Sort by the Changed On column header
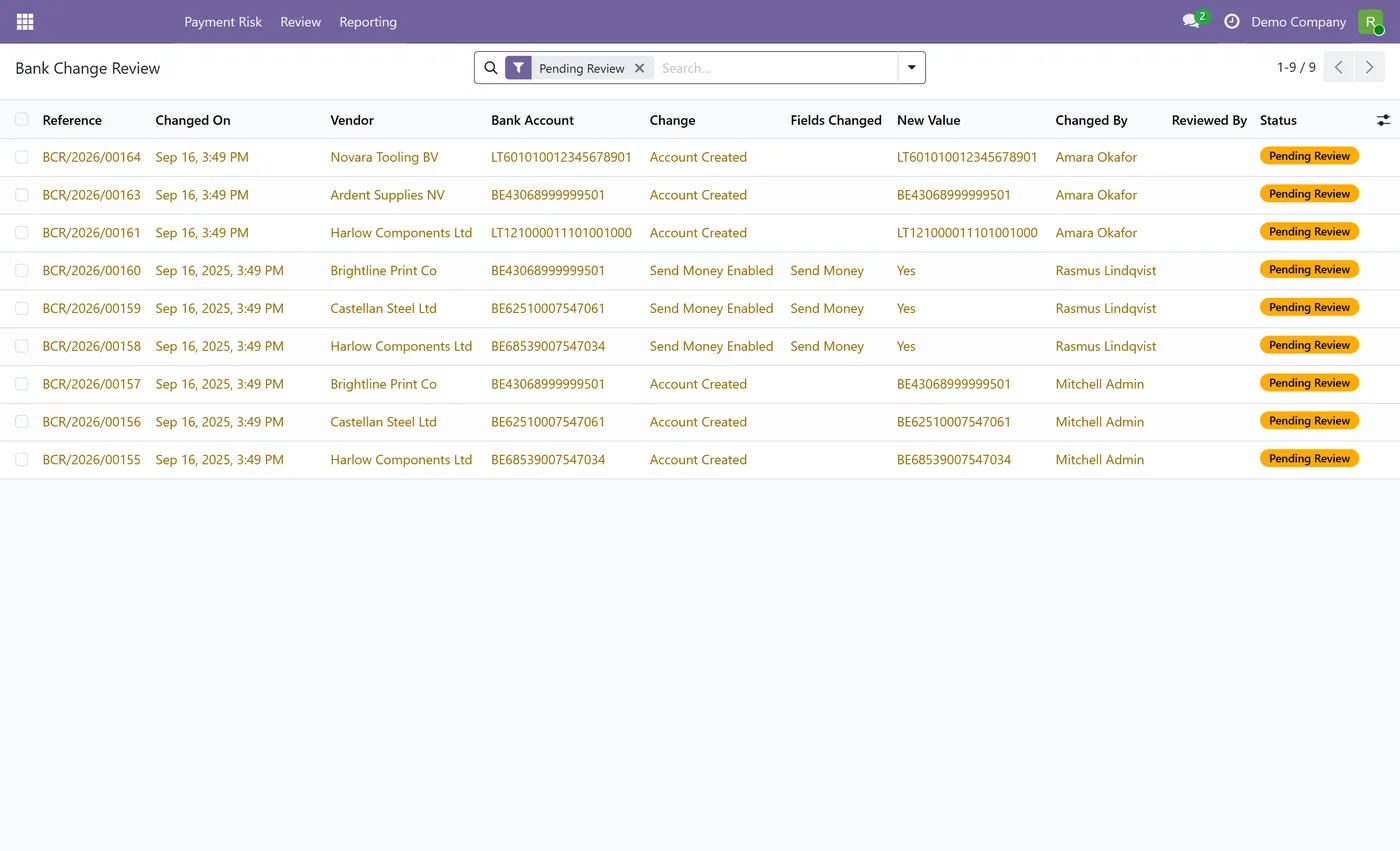This screenshot has height=851, width=1400. click(x=193, y=120)
